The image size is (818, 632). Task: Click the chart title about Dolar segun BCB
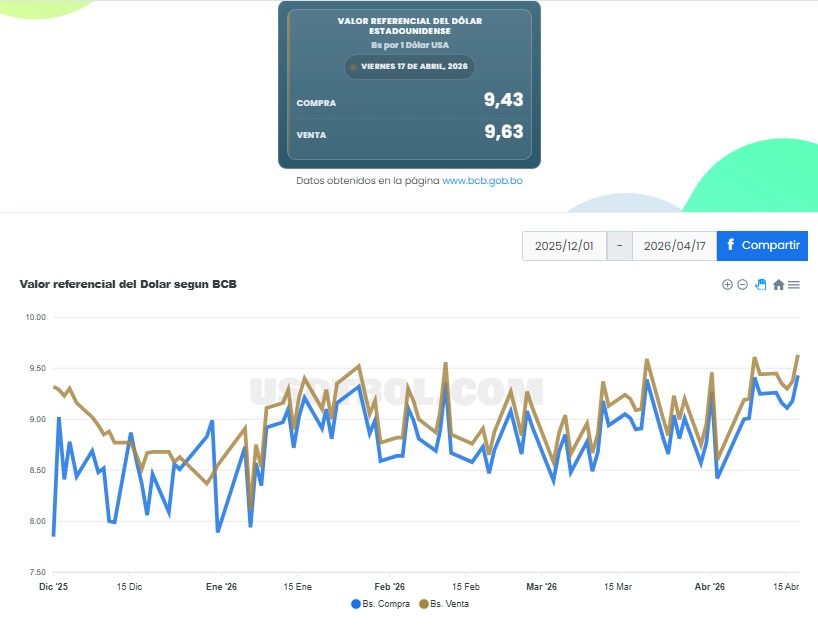point(128,284)
